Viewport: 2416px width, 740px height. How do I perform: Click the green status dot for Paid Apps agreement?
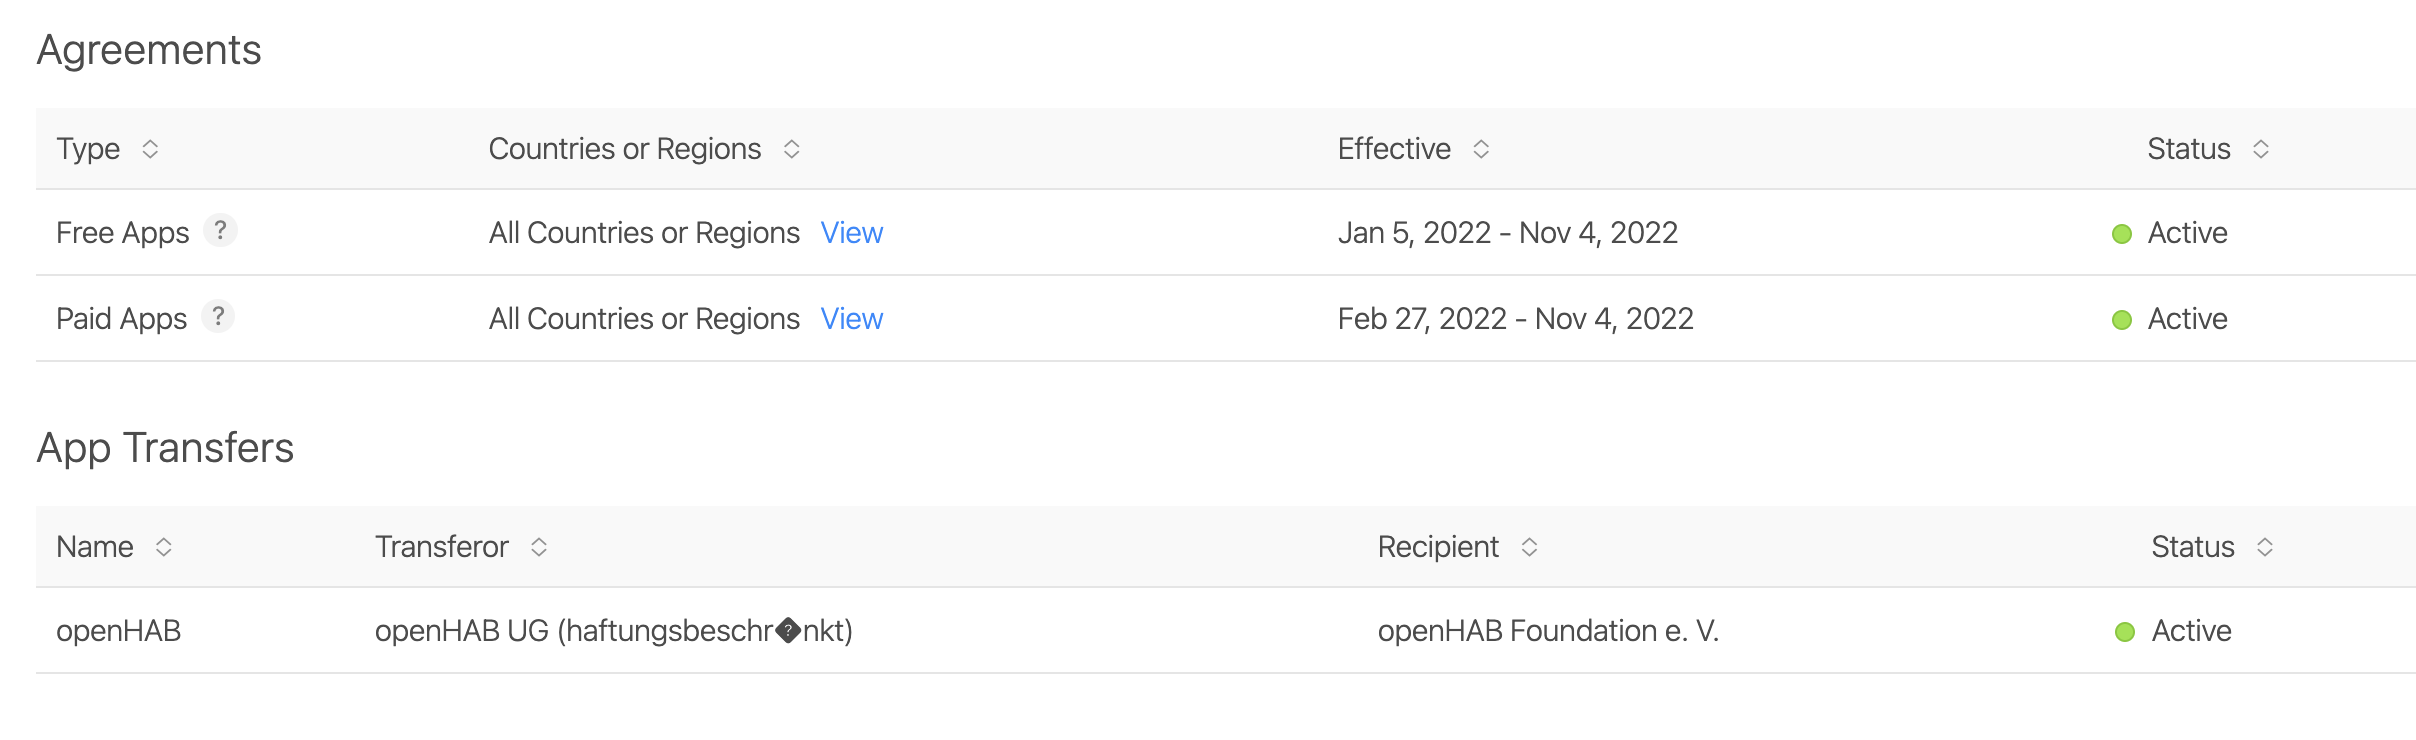2122,318
